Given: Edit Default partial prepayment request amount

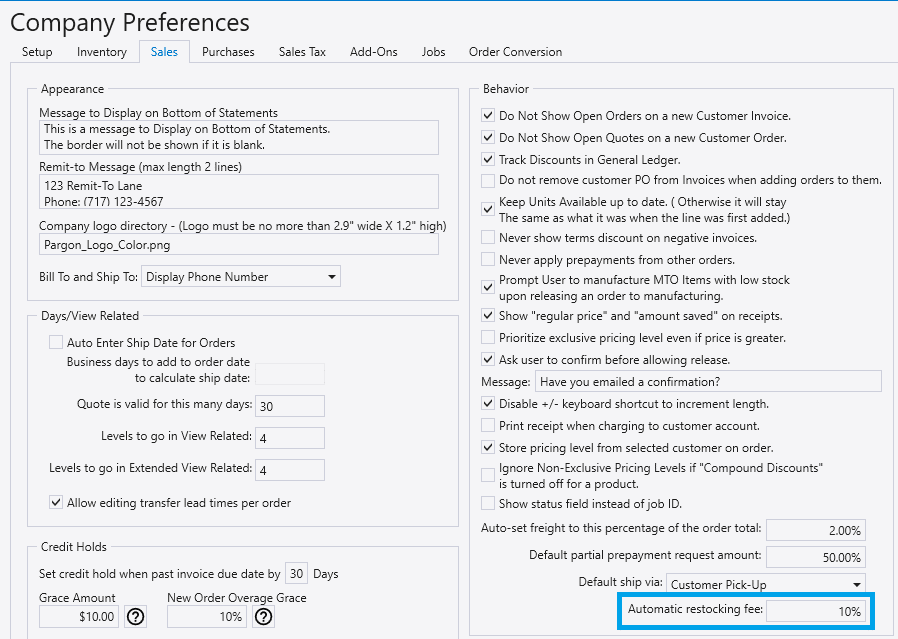Looking at the screenshot, I should pos(816,557).
